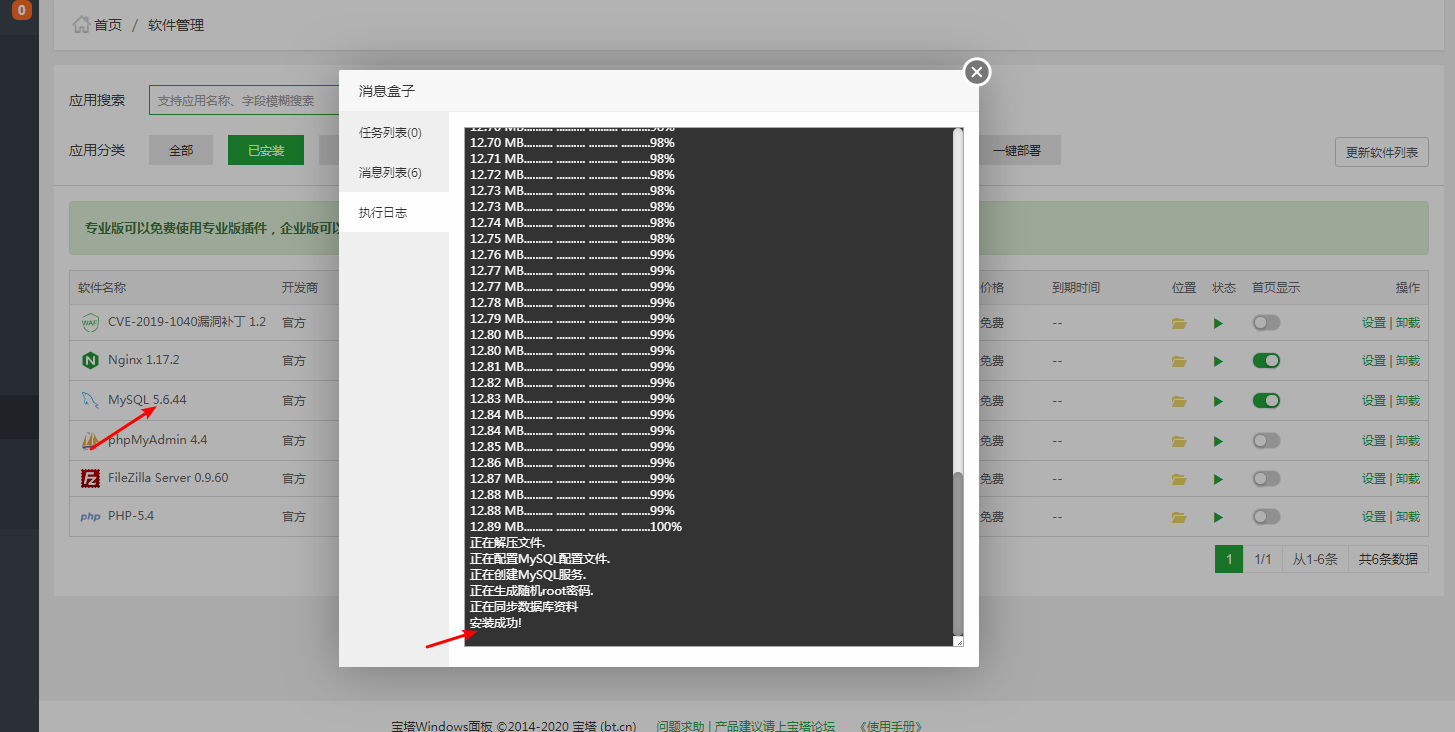Screen dimensions: 1455x732
Task: Disable homepage display for Nginx 1.17.2
Action: pyautogui.click(x=1266, y=360)
